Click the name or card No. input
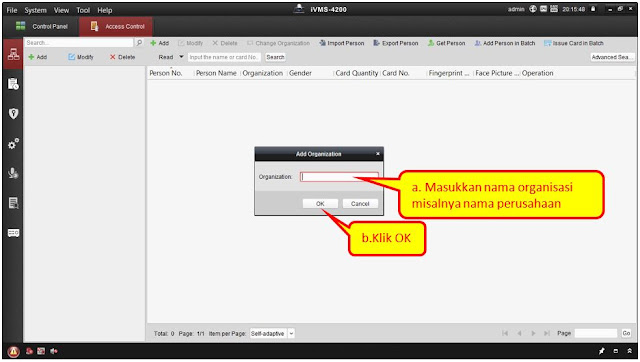640x362 pixels. click(224, 57)
